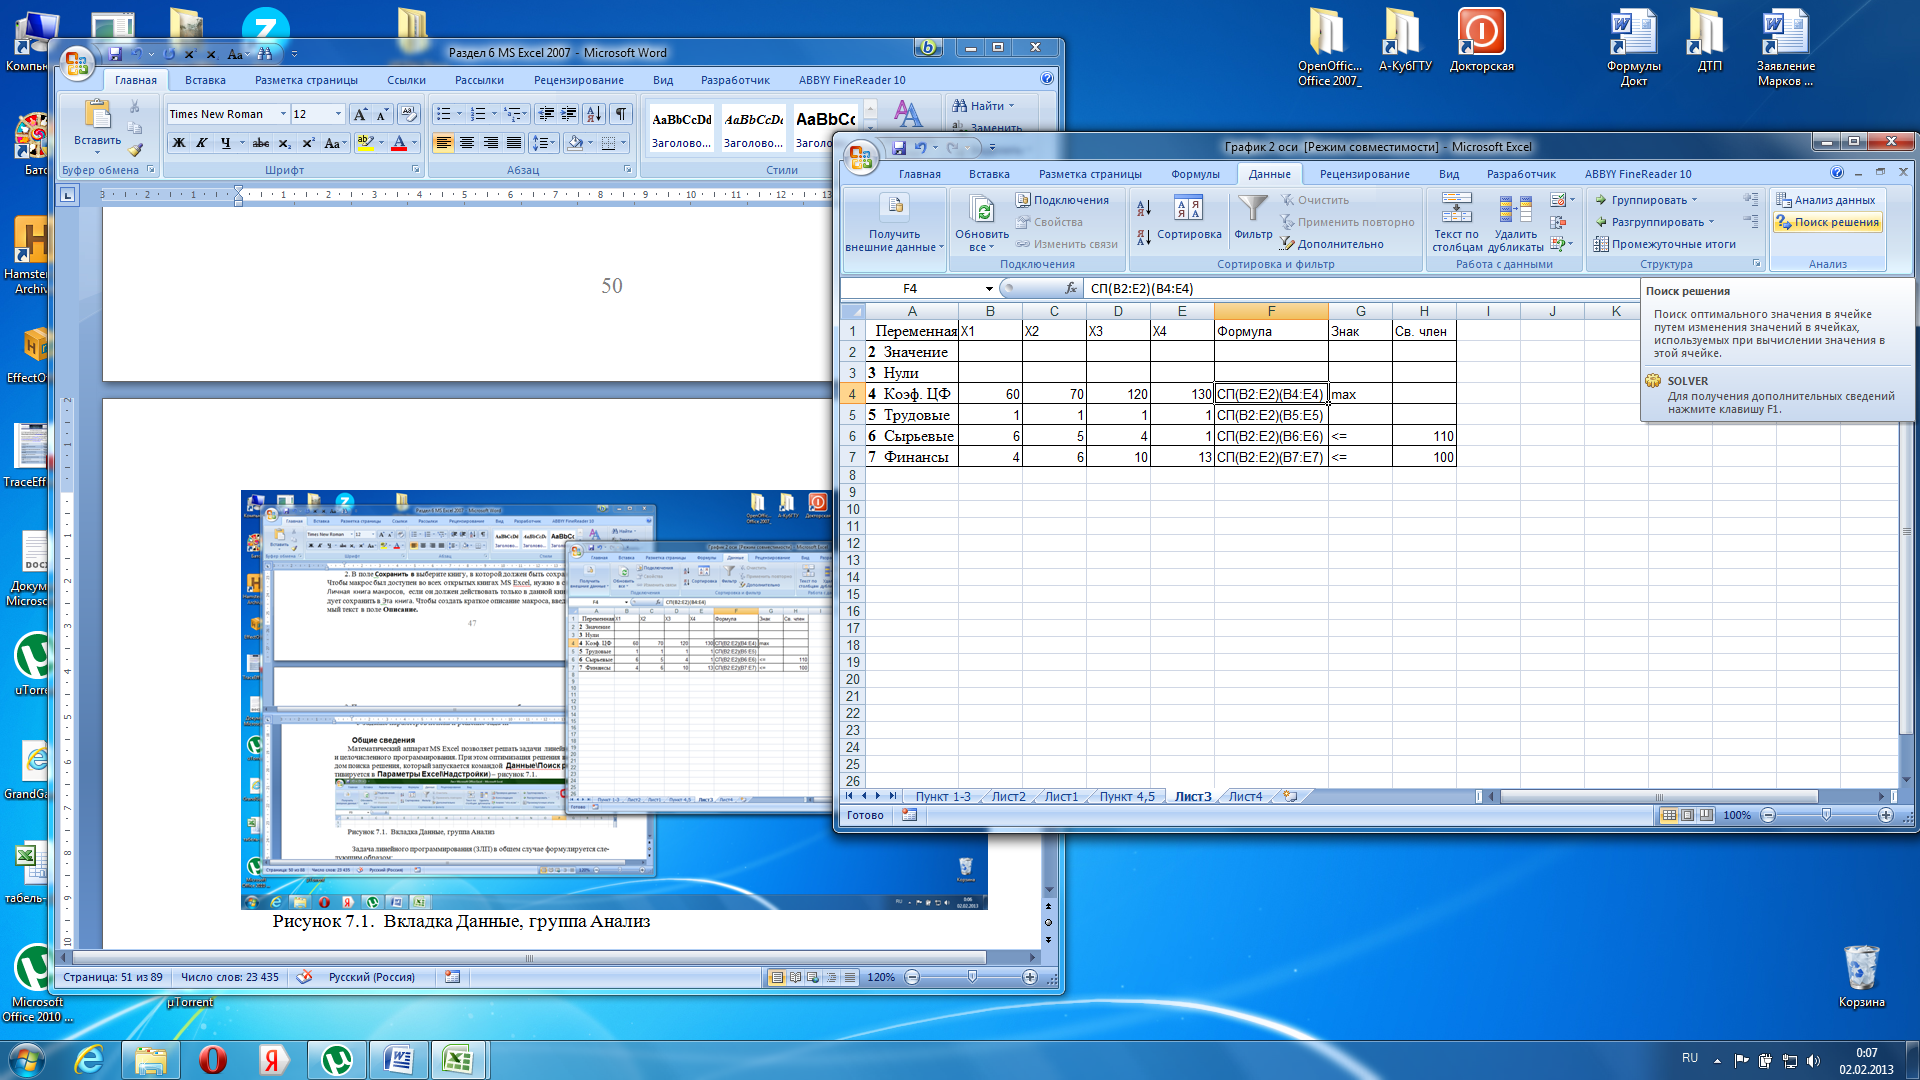
Task: Click Поиск решения in the Excel Анализ group
Action: 1827,222
